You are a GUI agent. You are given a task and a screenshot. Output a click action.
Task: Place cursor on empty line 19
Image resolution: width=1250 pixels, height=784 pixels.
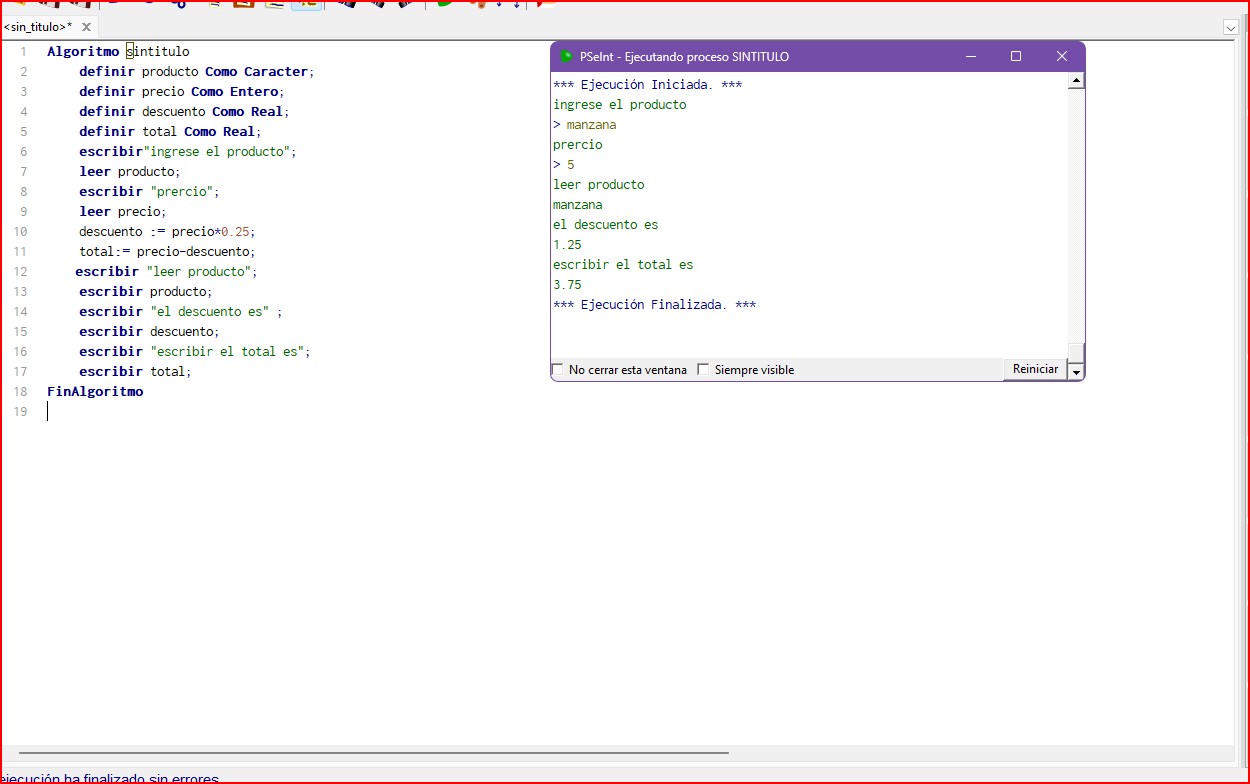(x=200, y=412)
